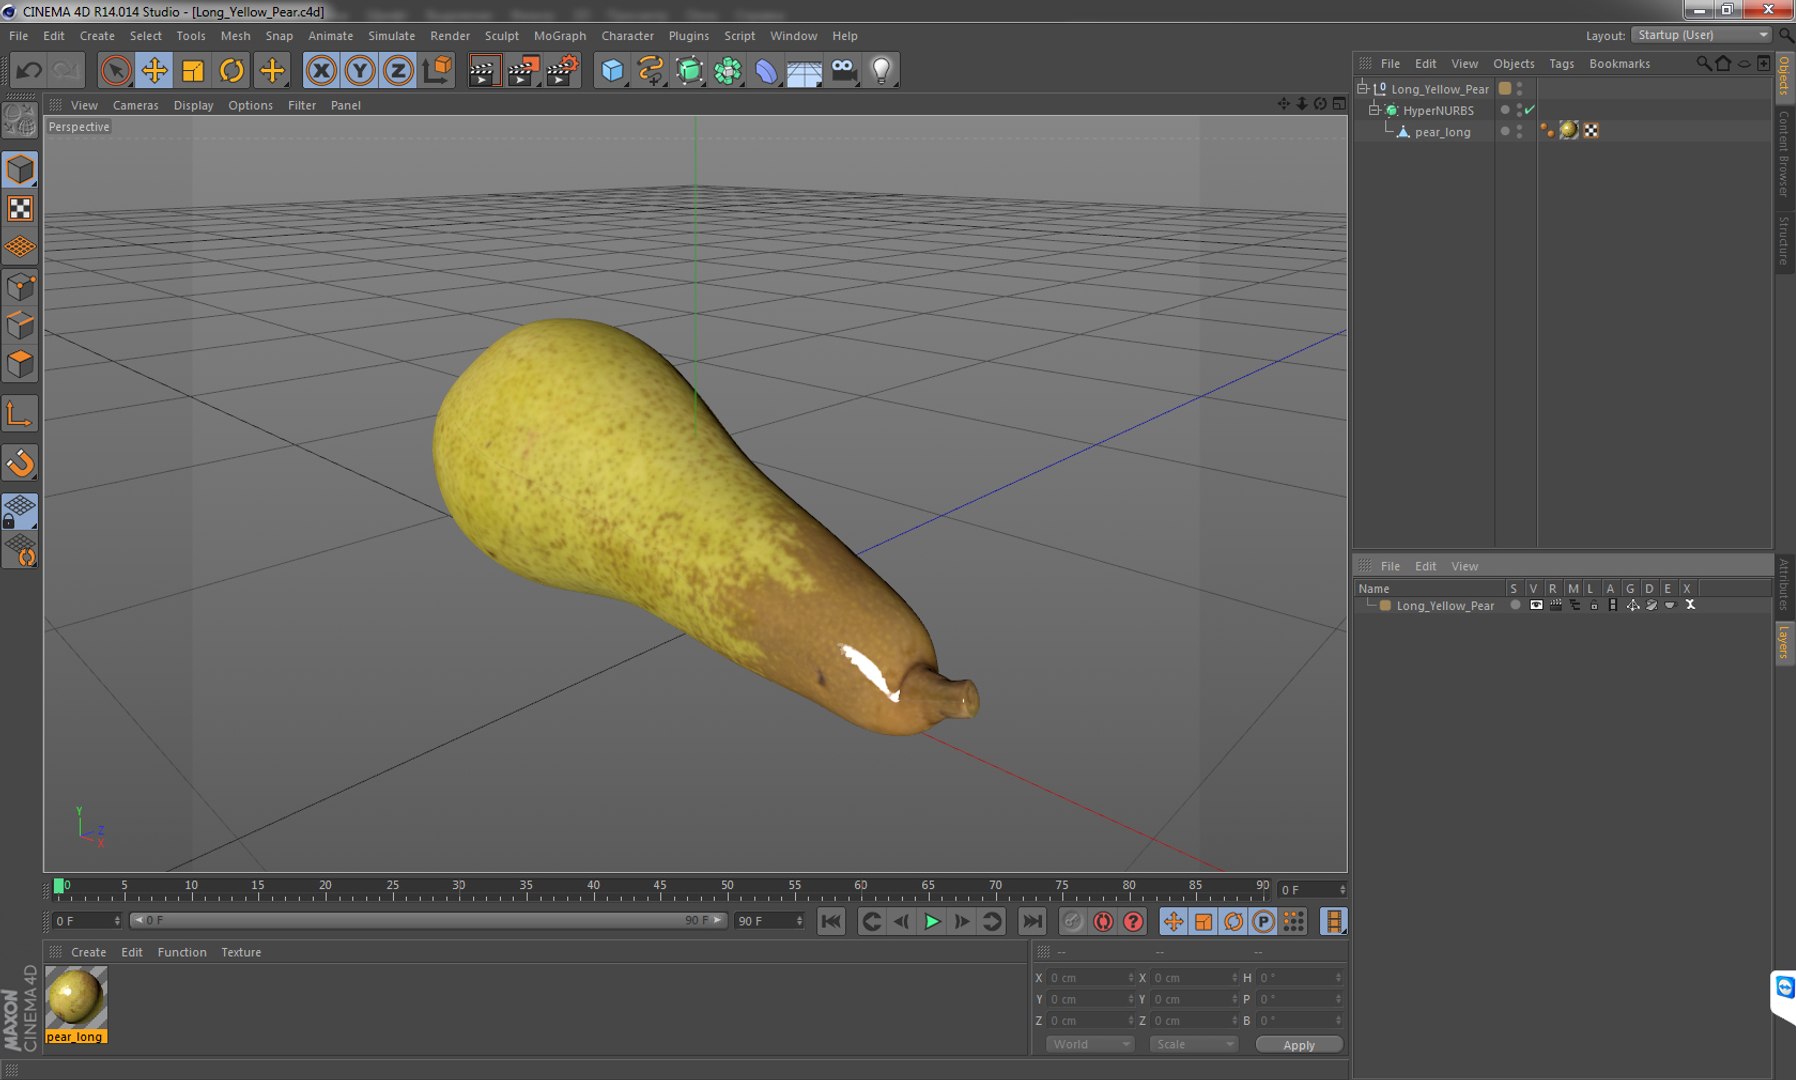Image resolution: width=1796 pixels, height=1080 pixels.
Task: Play animation forward
Action: 932,921
